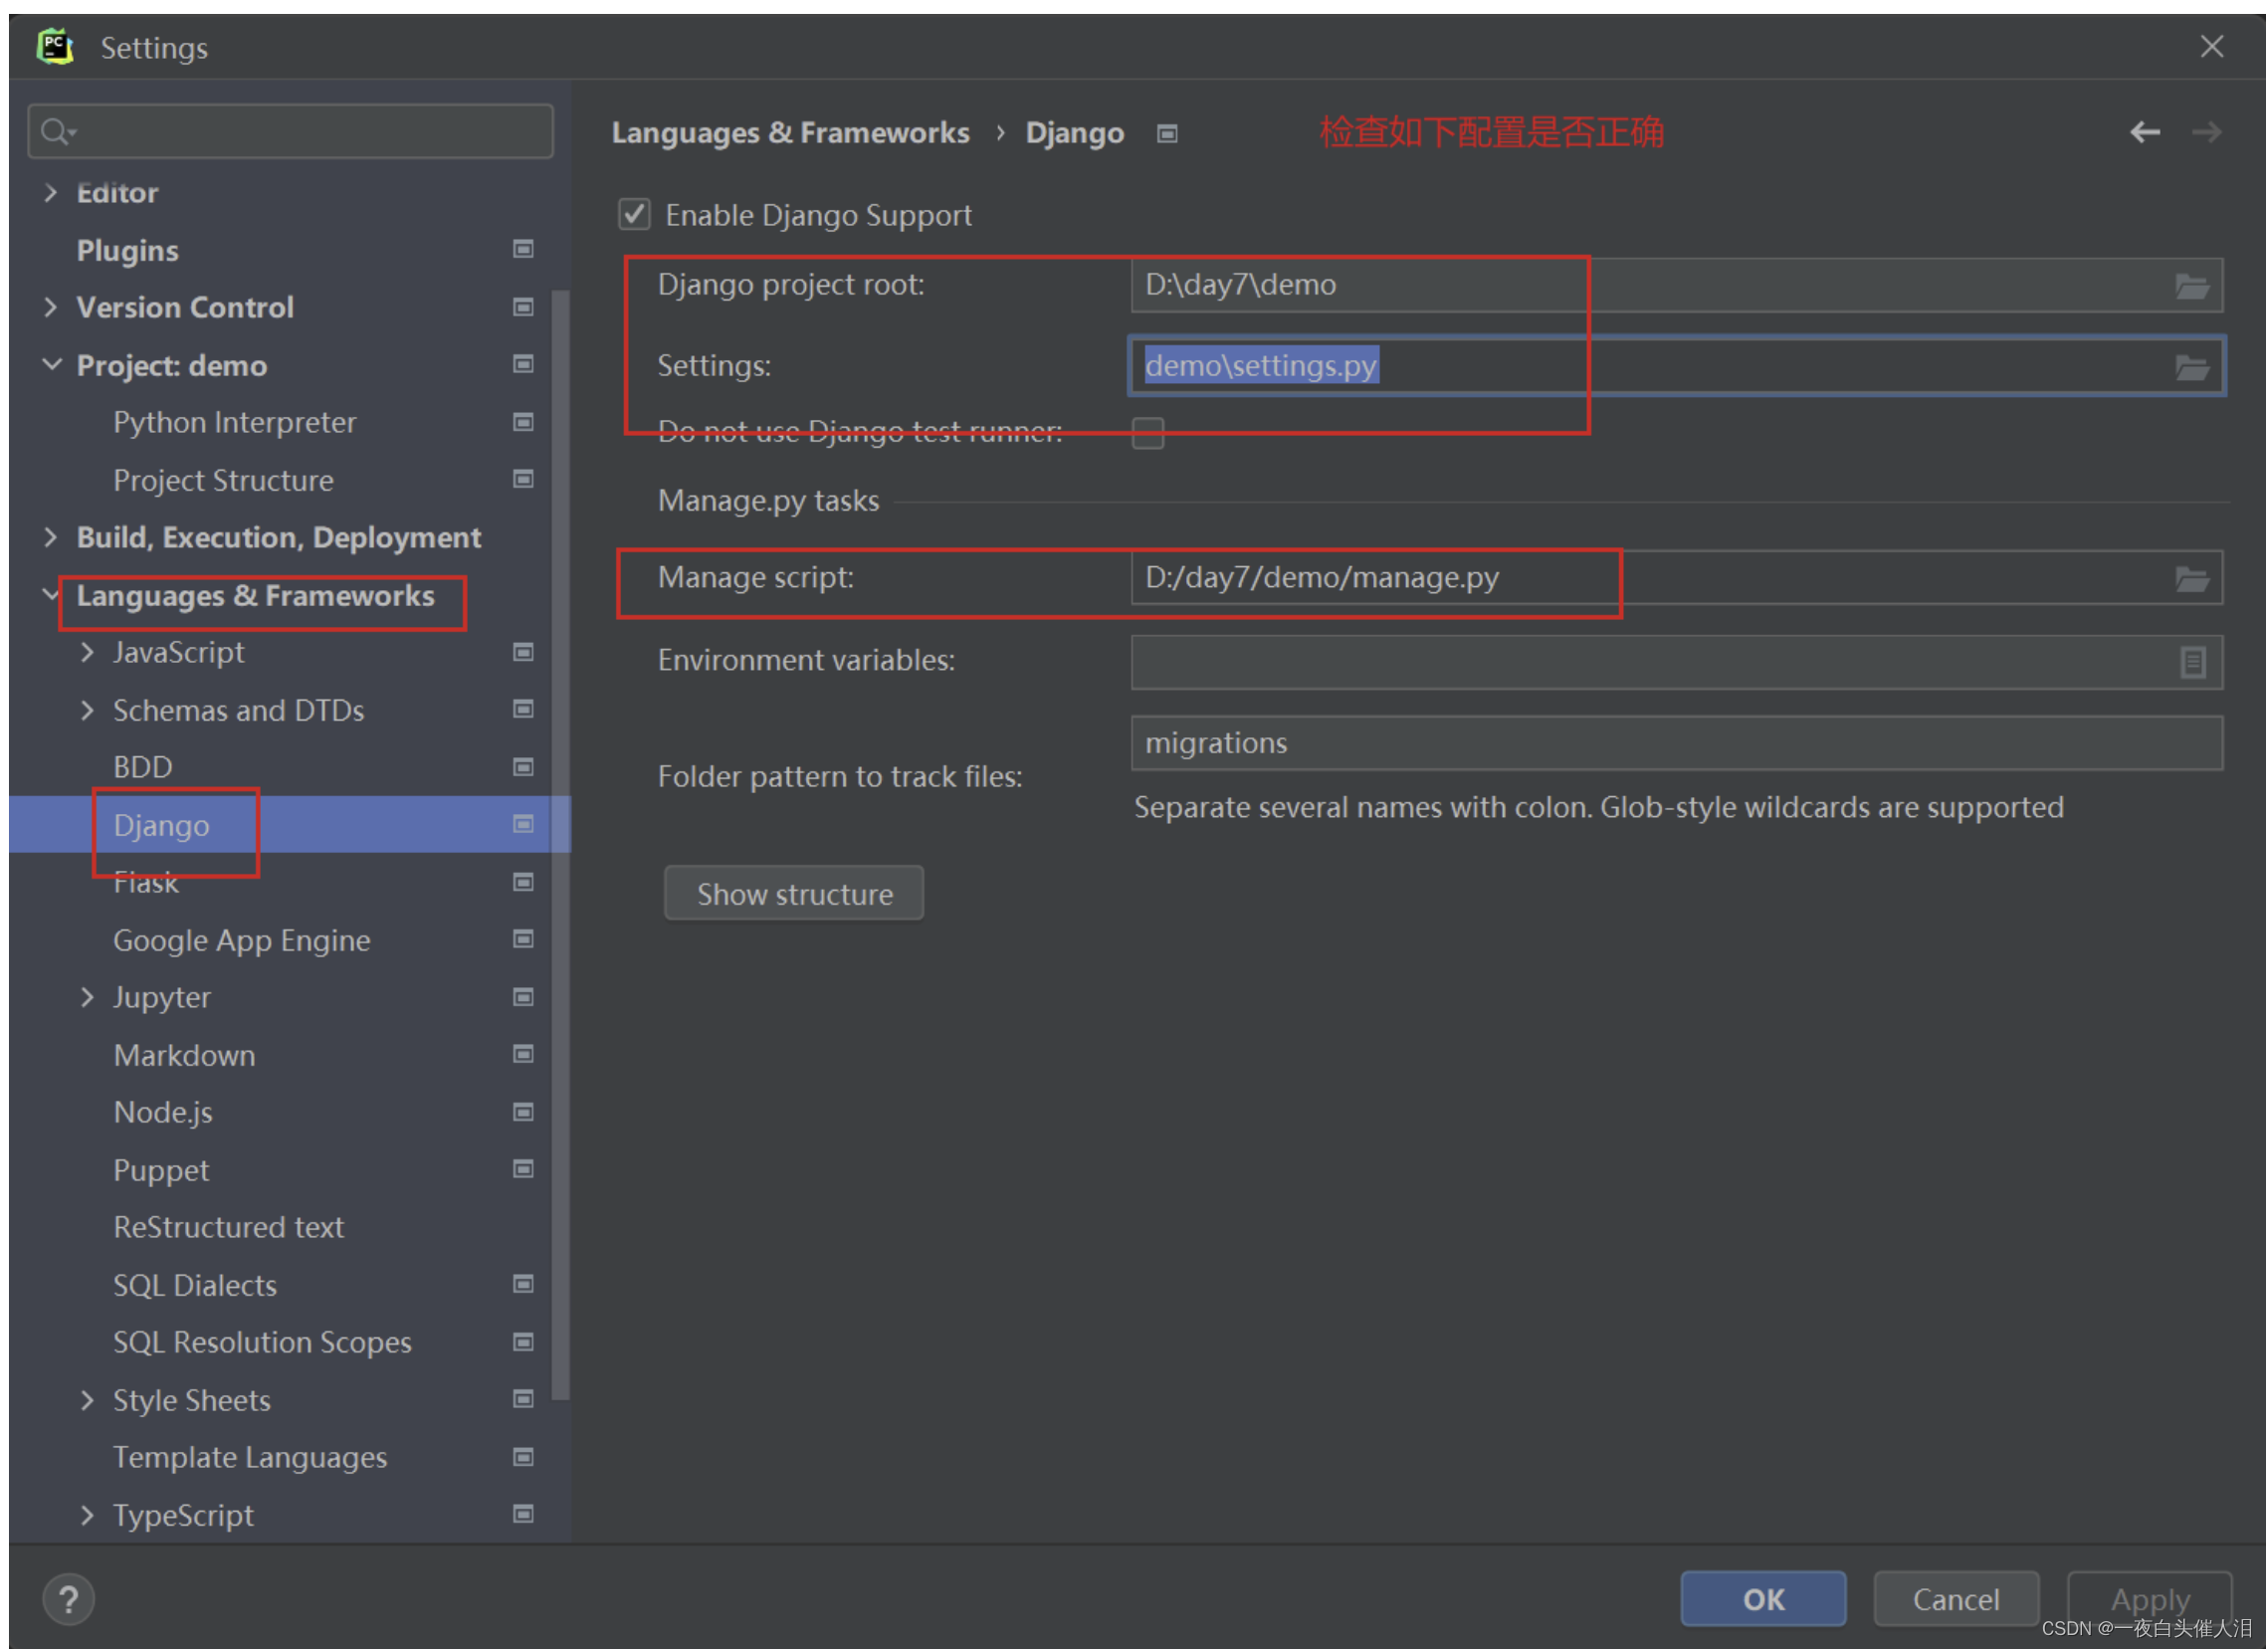Image resolution: width=2268 pixels, height=1649 pixels.
Task: Collapse Project: demo section
Action: tap(50, 365)
